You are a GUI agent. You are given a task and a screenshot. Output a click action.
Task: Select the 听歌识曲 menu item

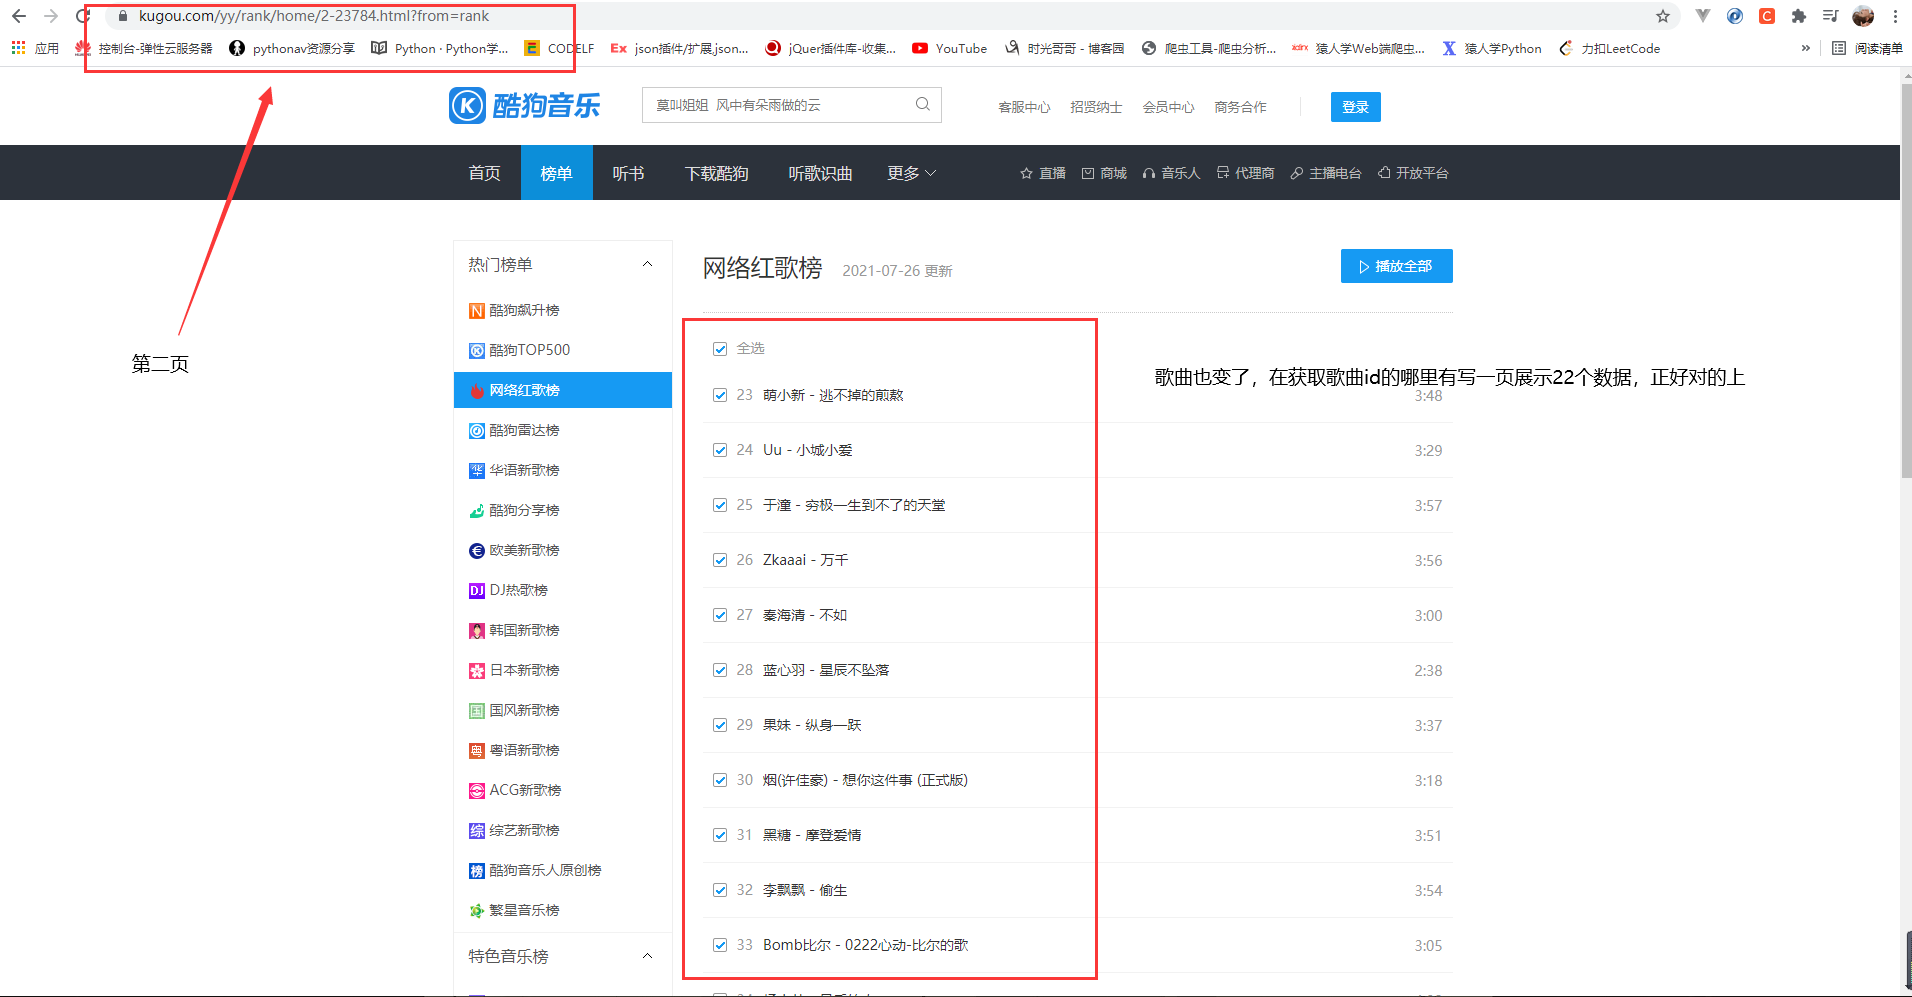tap(819, 172)
